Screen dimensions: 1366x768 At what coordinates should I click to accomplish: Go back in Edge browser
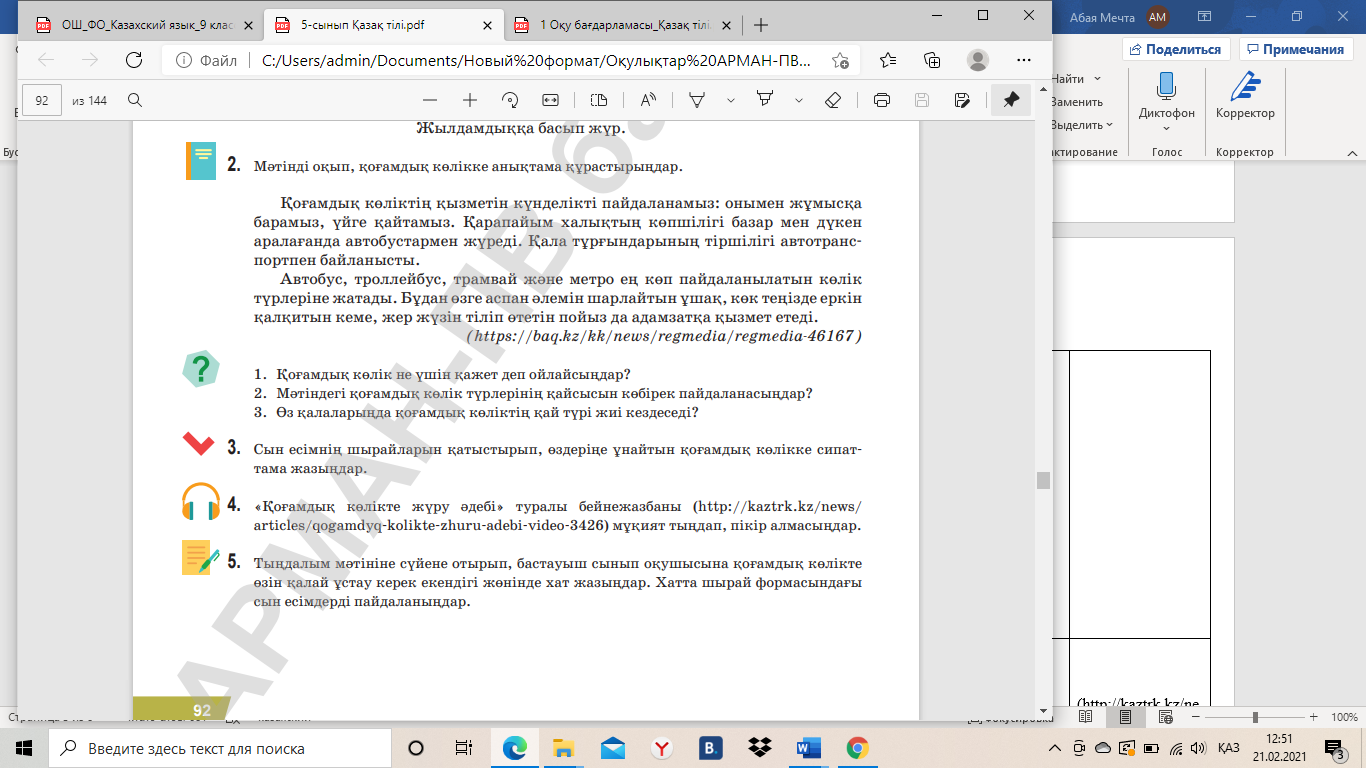46,60
